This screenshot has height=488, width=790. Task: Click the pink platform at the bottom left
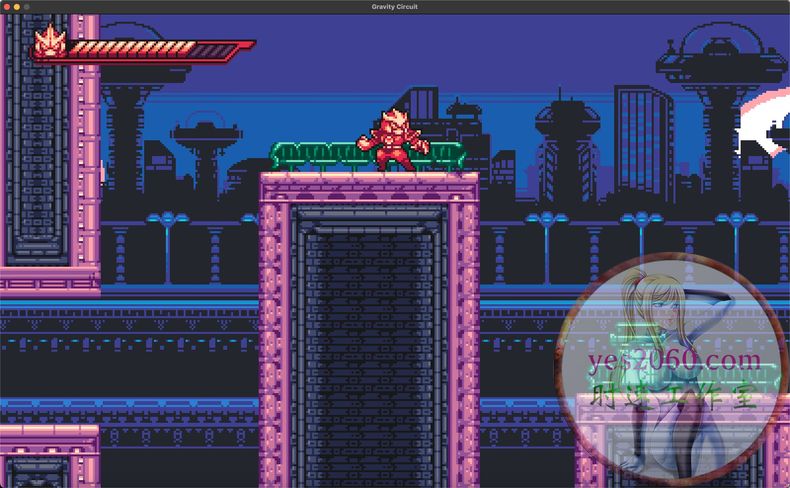[48, 440]
